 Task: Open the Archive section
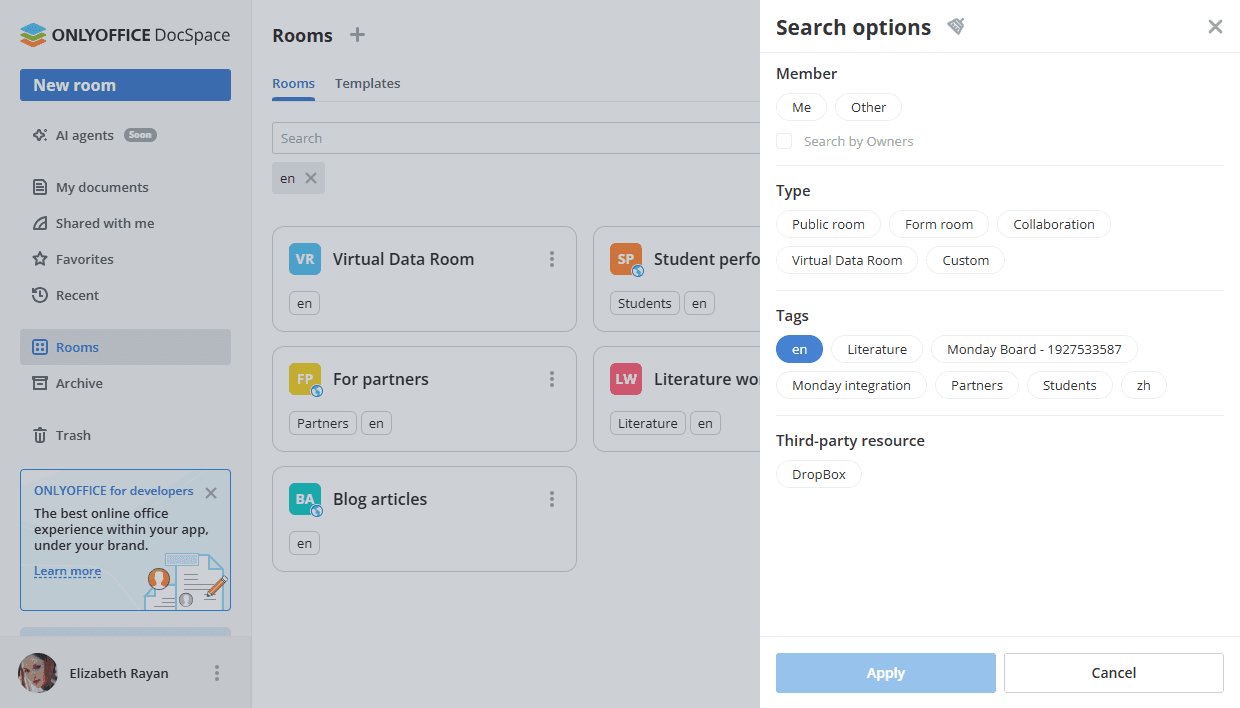click(x=79, y=383)
